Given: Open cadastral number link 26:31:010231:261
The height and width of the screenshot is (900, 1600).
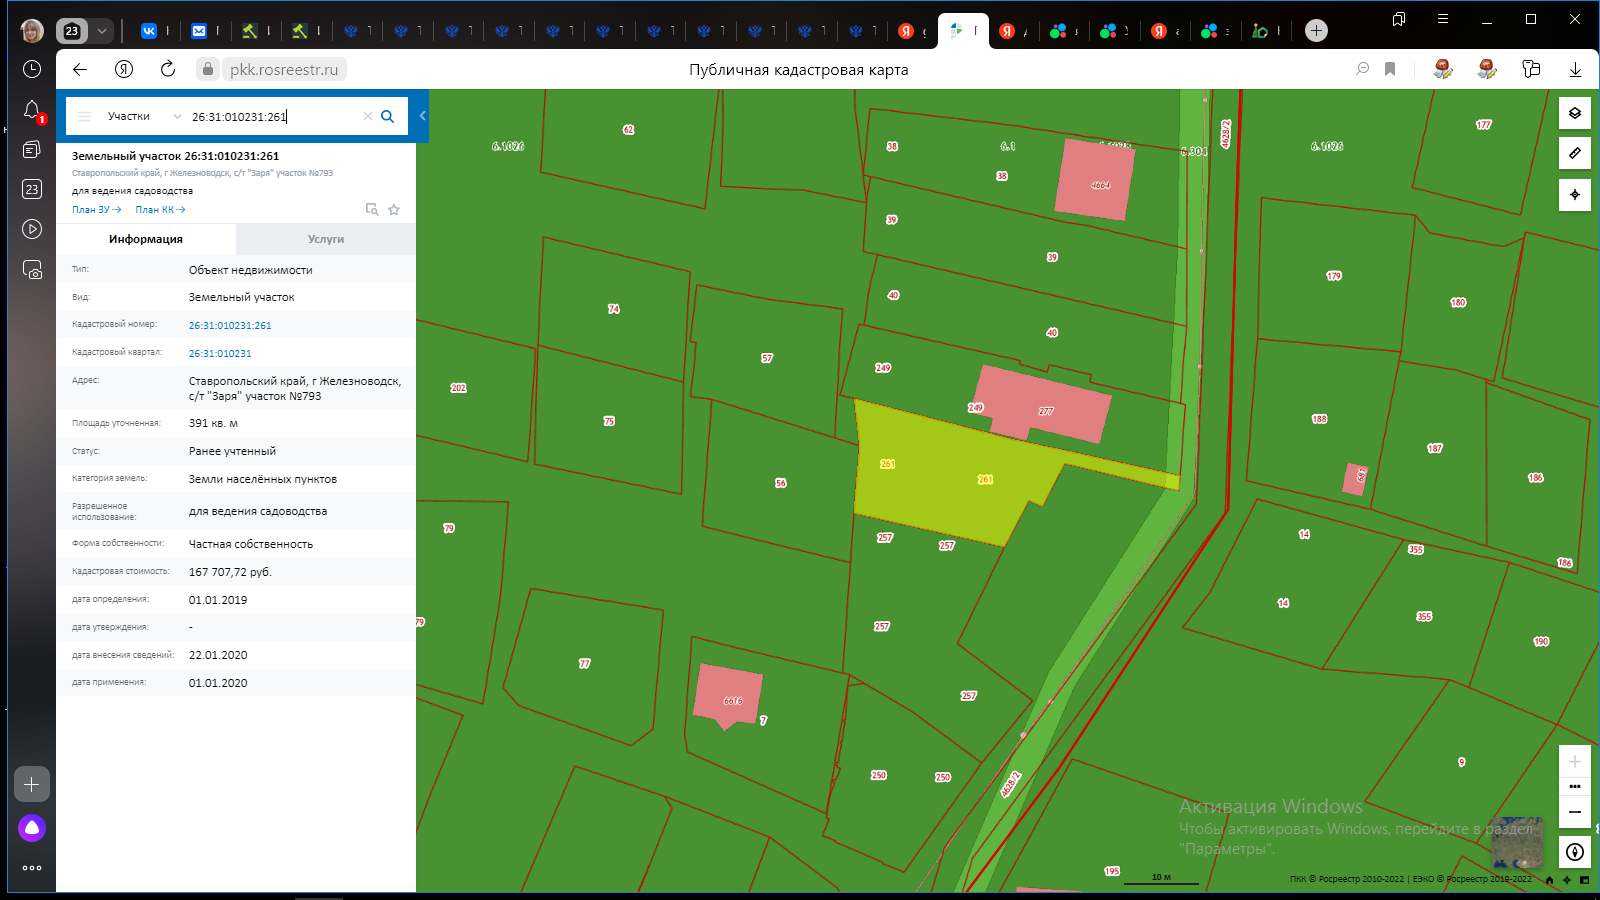Looking at the screenshot, I should (x=230, y=326).
